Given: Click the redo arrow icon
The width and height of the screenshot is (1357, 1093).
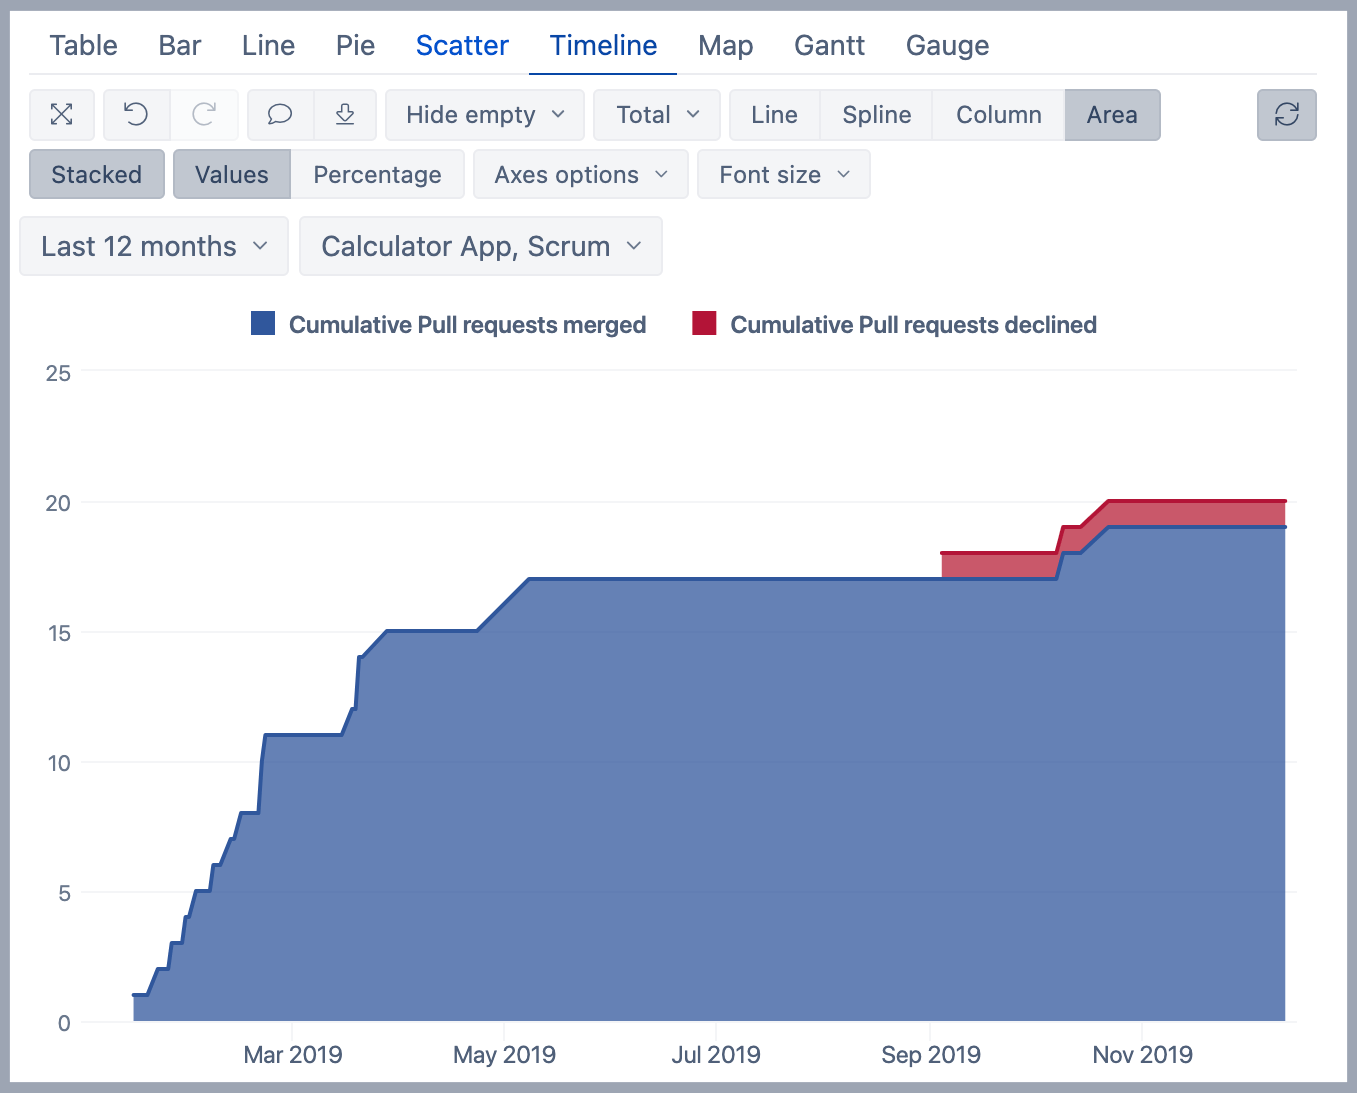Looking at the screenshot, I should point(204,115).
